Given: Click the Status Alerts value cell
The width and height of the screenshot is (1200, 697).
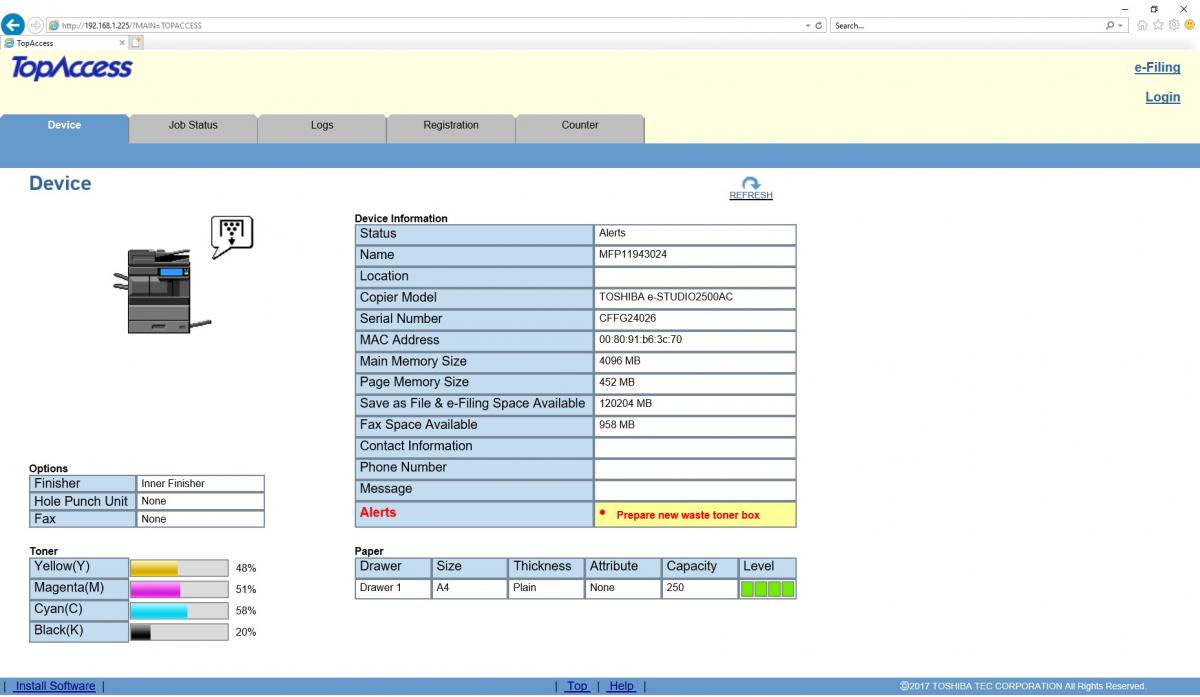Looking at the screenshot, I should [x=695, y=234].
